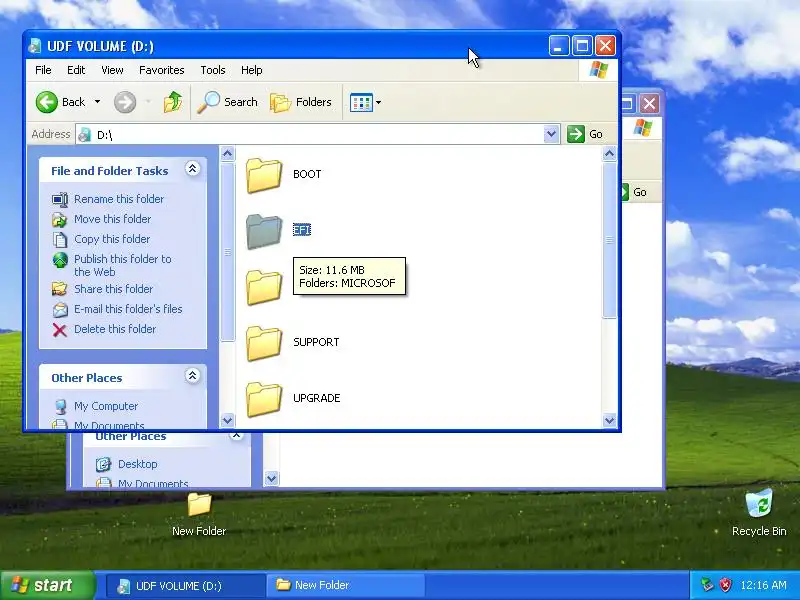Expand the address bar dropdown
800x600 pixels.
(551, 134)
